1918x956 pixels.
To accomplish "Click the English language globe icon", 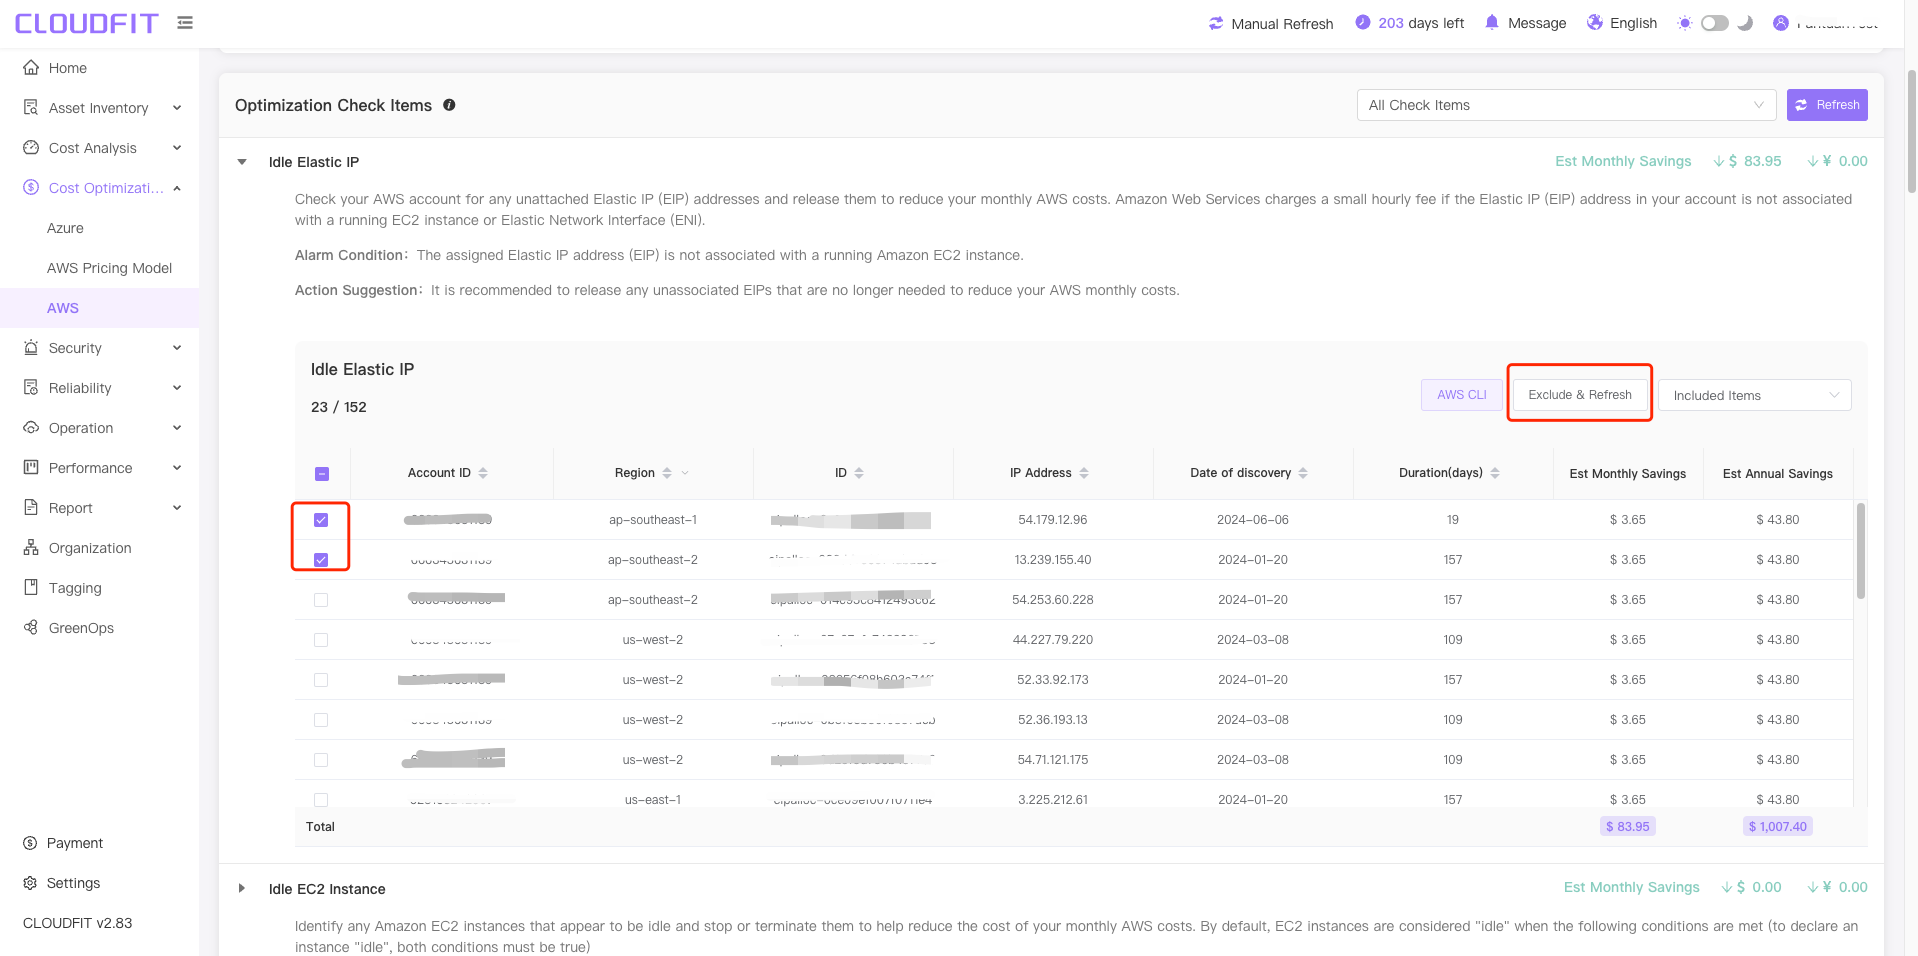I will [x=1595, y=22].
